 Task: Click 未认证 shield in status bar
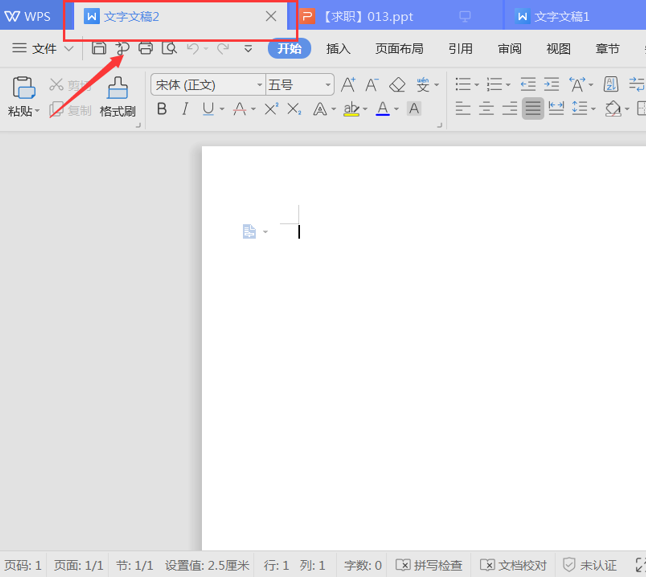(590, 565)
